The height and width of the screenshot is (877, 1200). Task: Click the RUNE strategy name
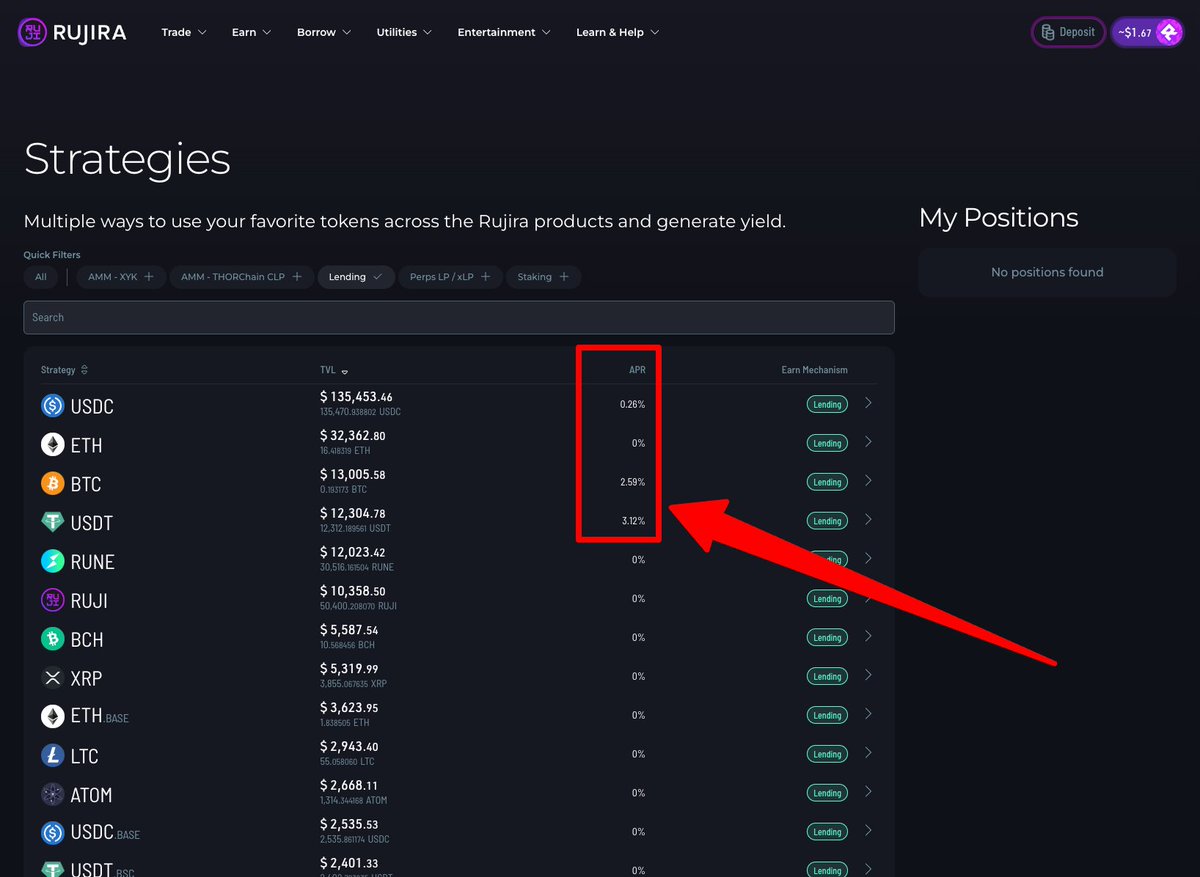[x=93, y=562]
